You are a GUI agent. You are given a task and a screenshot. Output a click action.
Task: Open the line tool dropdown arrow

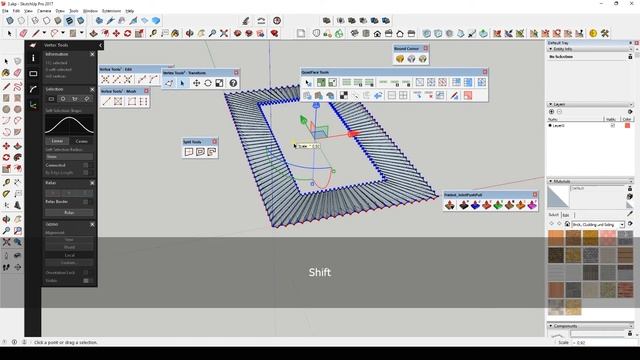pos(44,33)
